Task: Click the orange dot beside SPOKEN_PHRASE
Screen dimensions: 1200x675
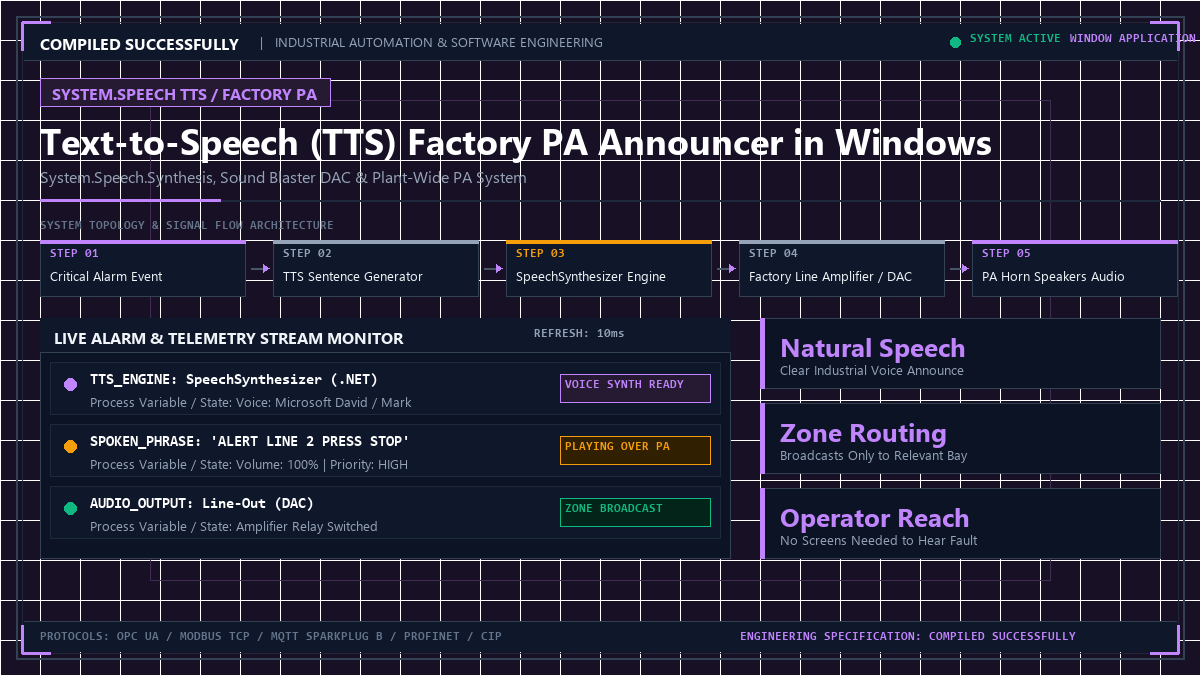Action: tap(70, 447)
